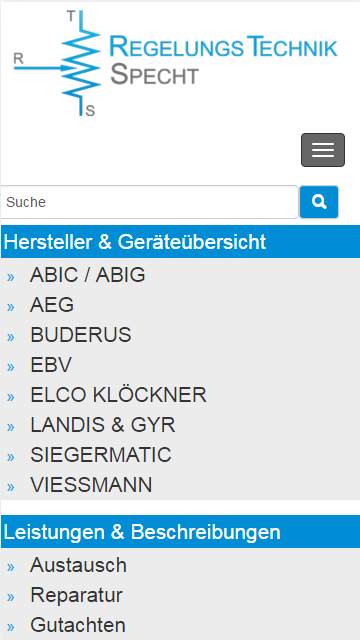
Task: Open the LANDIS & GYR link
Action: (103, 425)
